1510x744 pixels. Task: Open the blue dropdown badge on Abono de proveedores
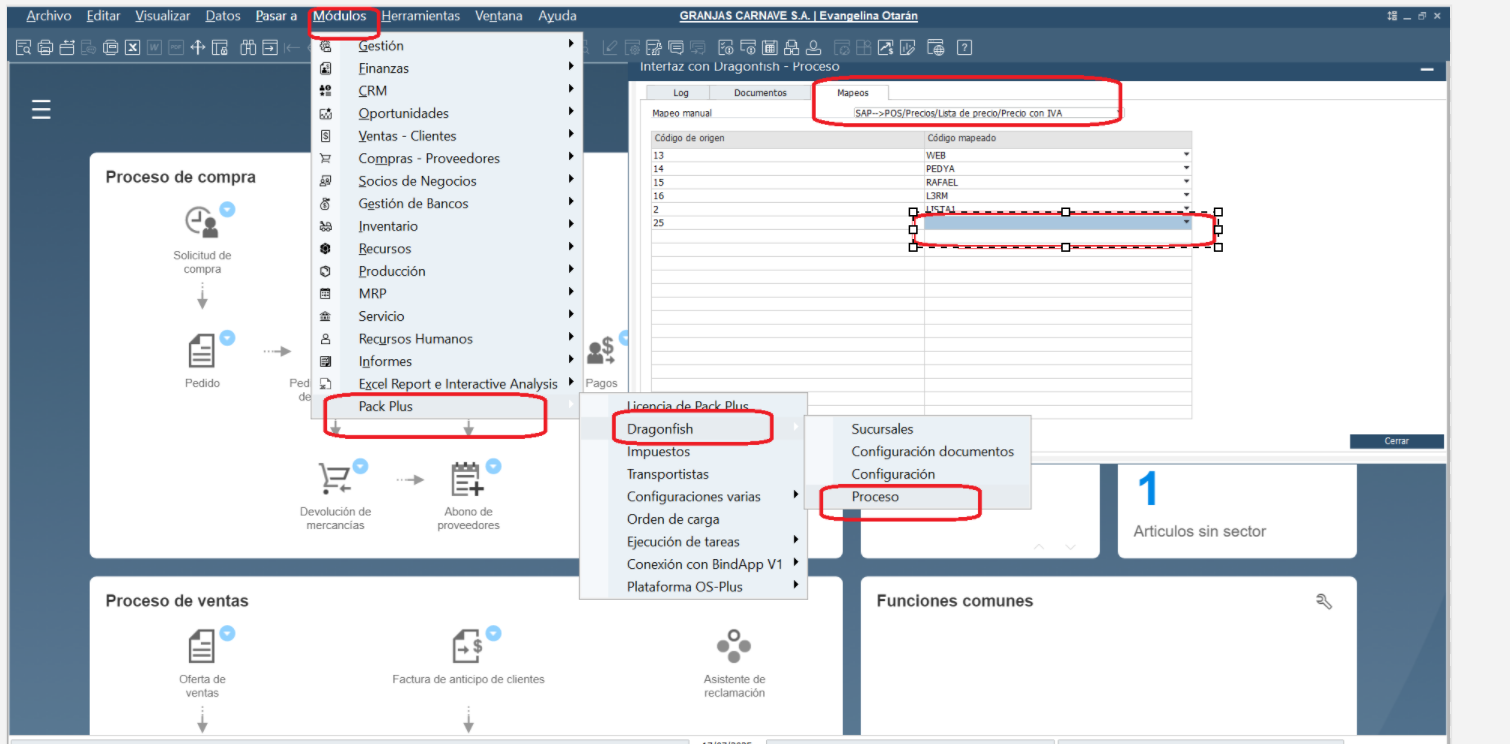tap(493, 466)
